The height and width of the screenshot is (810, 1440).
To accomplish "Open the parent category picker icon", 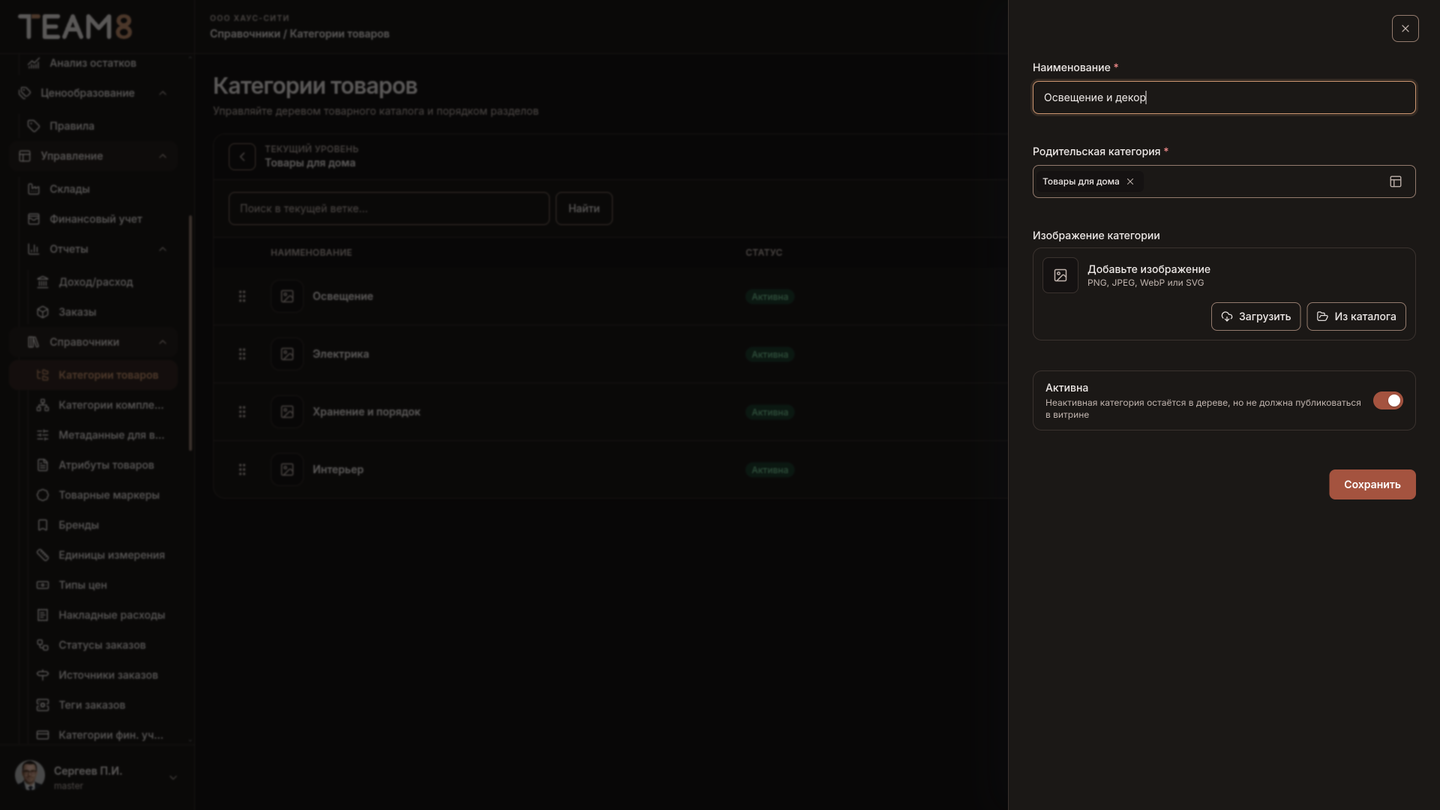I will pyautogui.click(x=1396, y=182).
